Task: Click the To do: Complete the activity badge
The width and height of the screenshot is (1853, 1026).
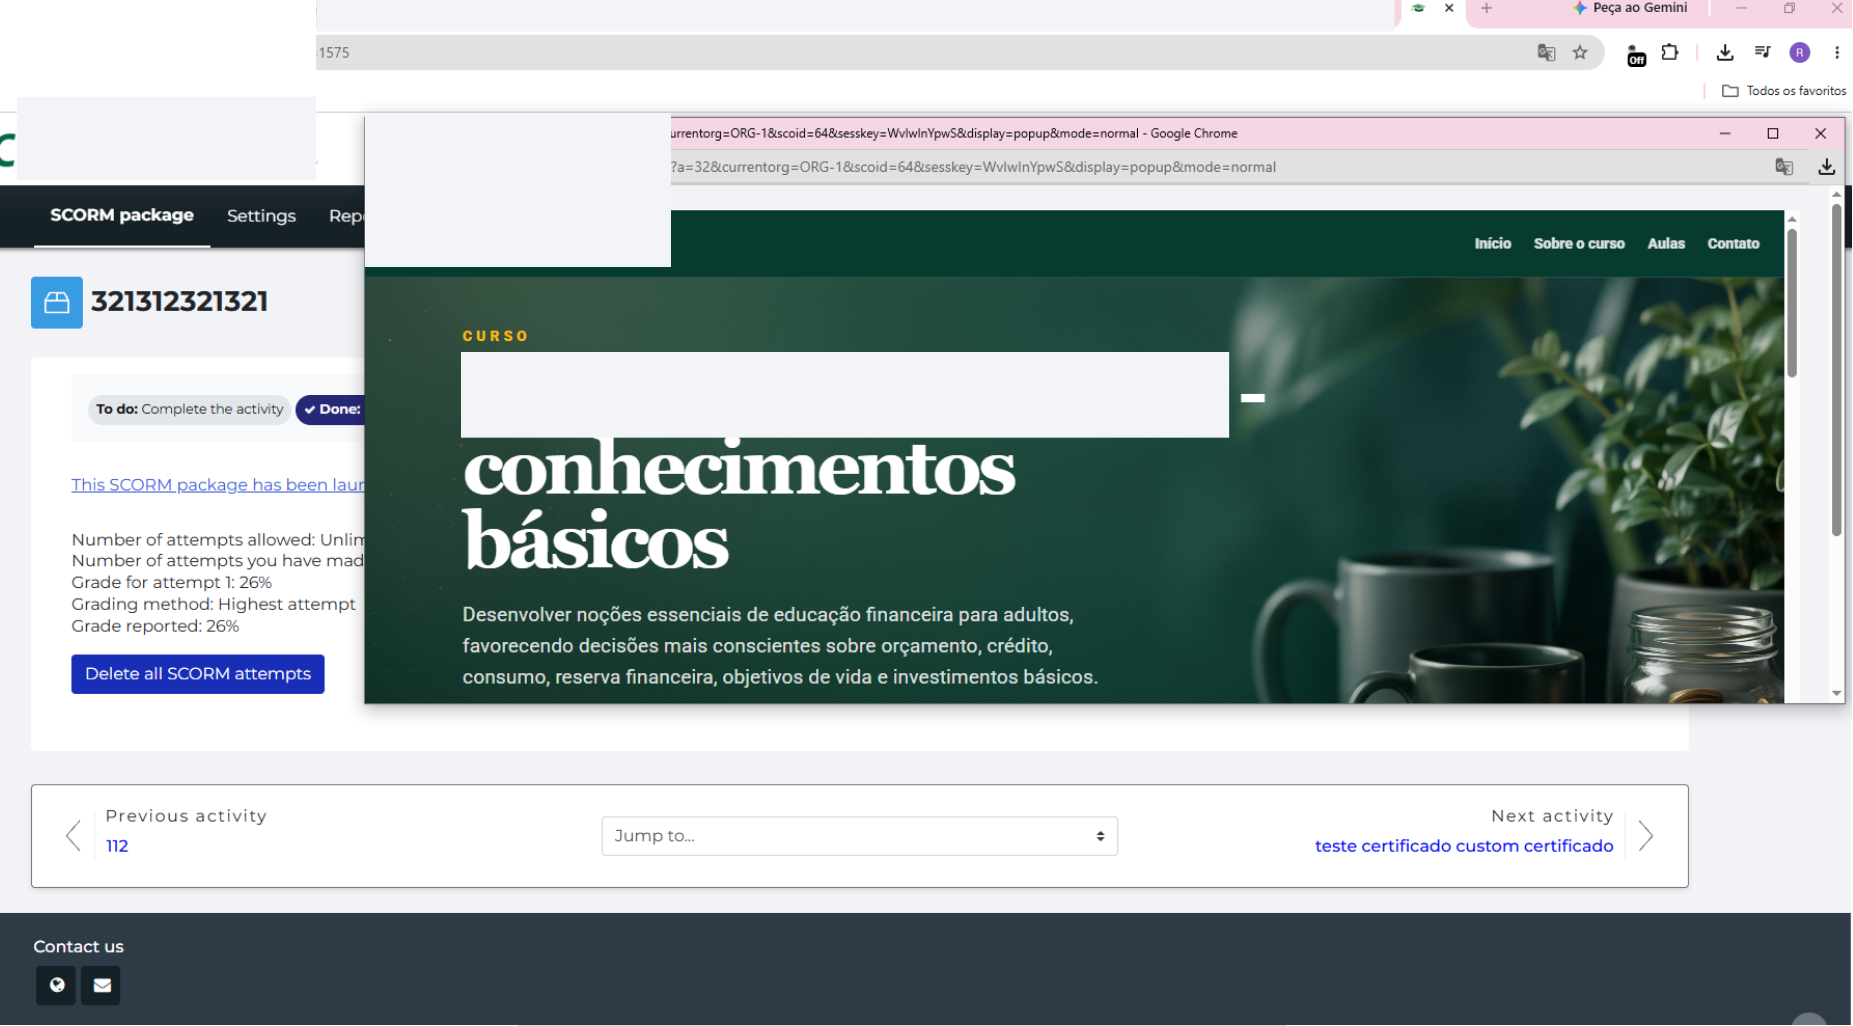Action: click(190, 409)
